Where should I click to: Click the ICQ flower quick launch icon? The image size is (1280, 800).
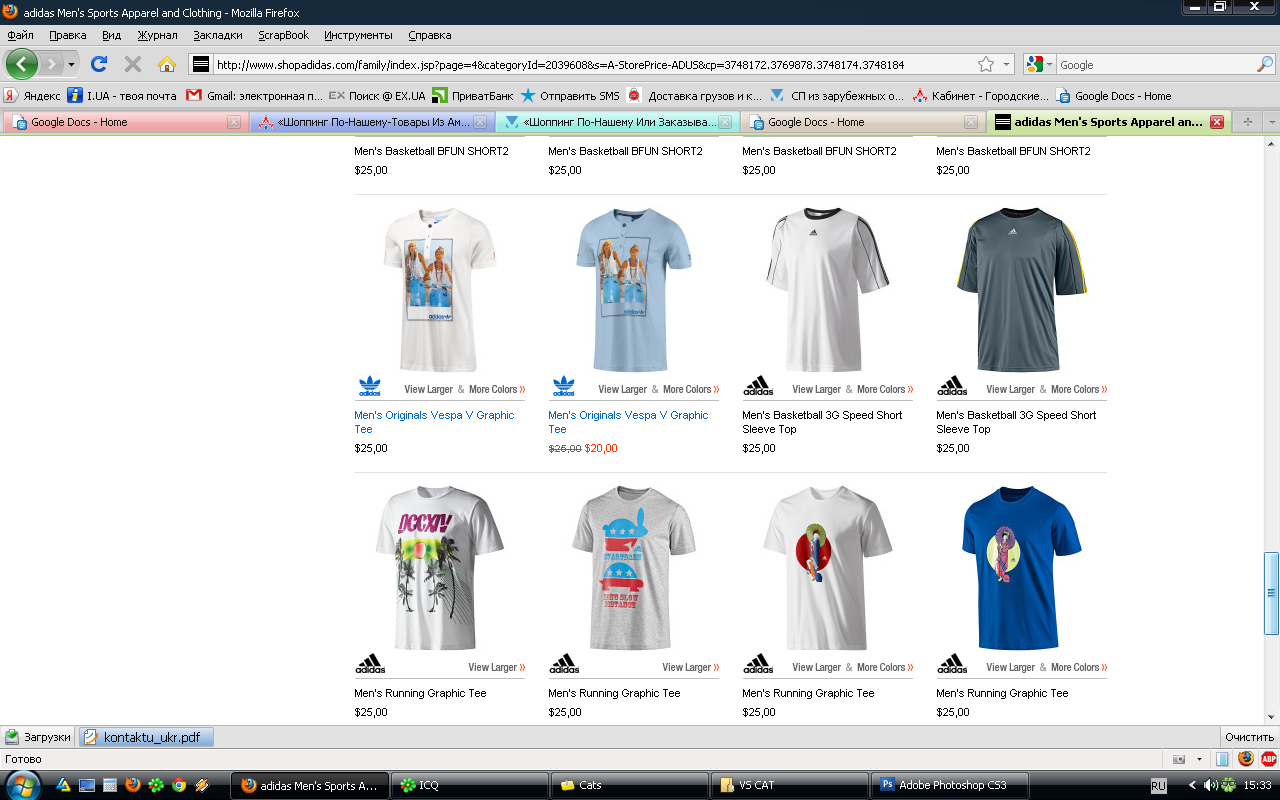tap(156, 785)
